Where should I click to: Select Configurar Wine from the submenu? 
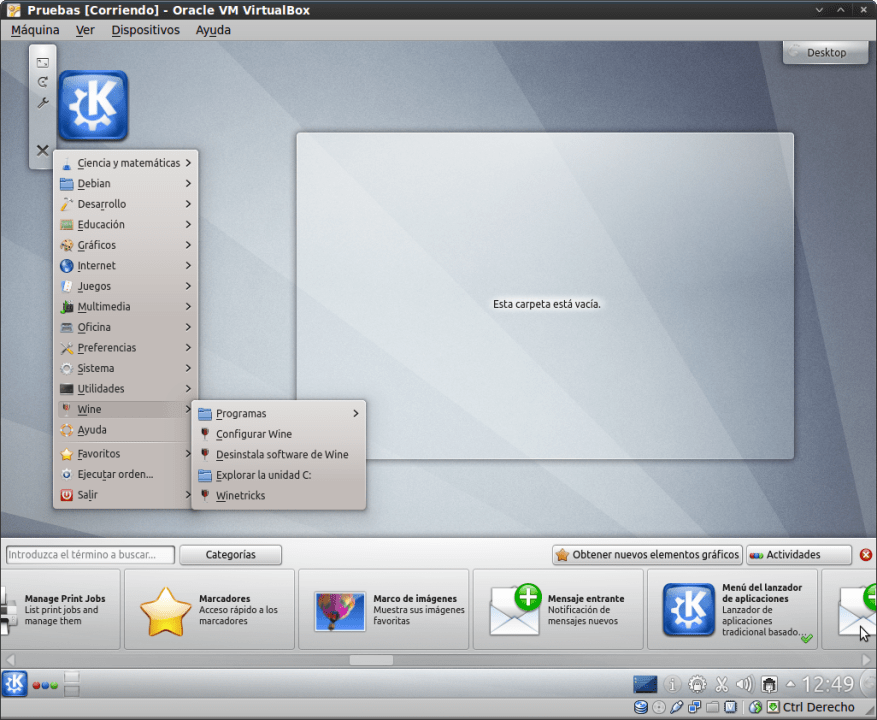point(254,434)
